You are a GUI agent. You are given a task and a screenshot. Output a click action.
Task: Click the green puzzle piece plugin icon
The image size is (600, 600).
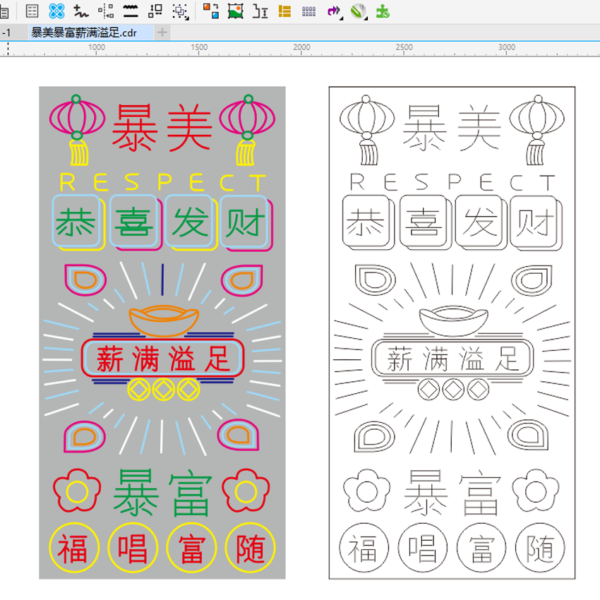pos(383,11)
